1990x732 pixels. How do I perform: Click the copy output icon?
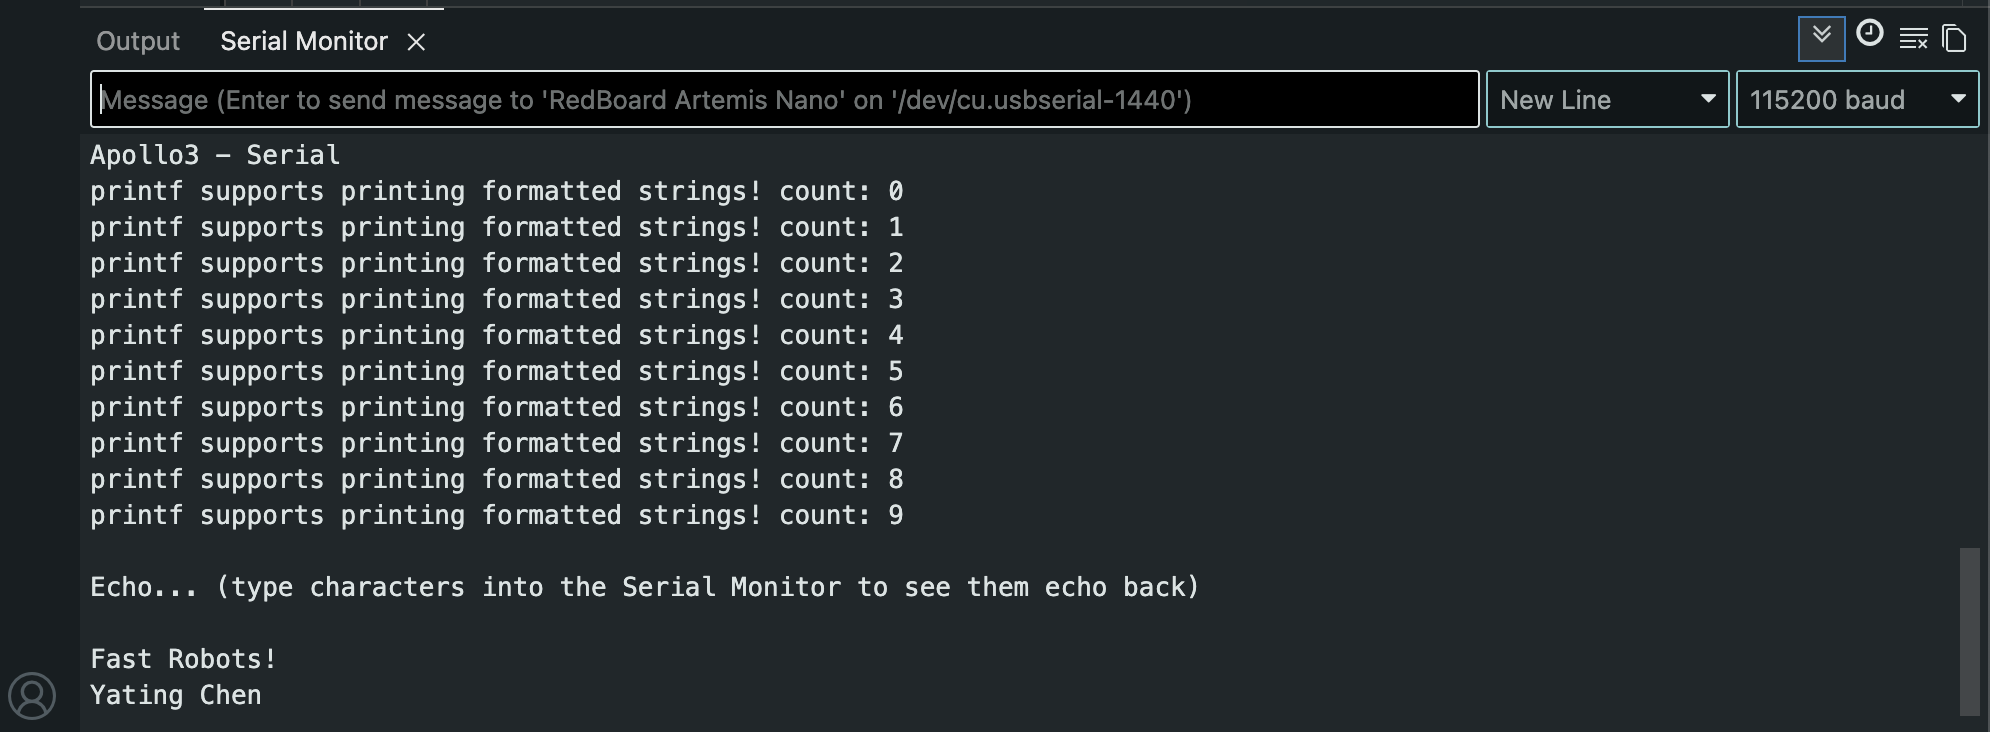click(x=1954, y=39)
